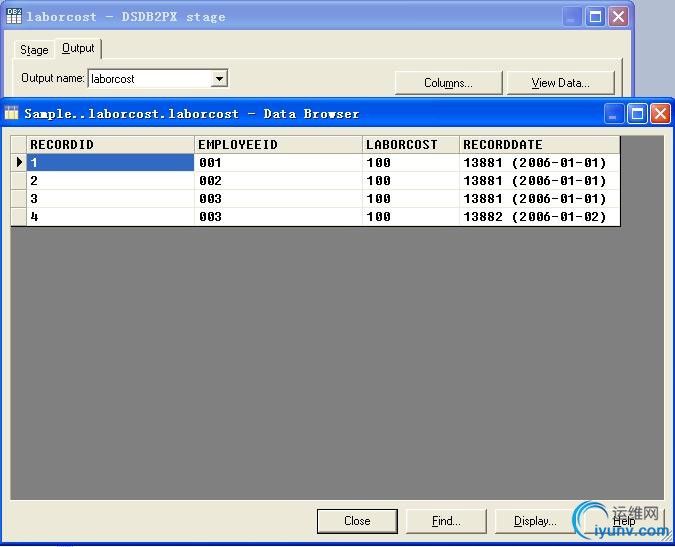Select EMPLOYEEID 003 in record 3 row

tap(278, 198)
